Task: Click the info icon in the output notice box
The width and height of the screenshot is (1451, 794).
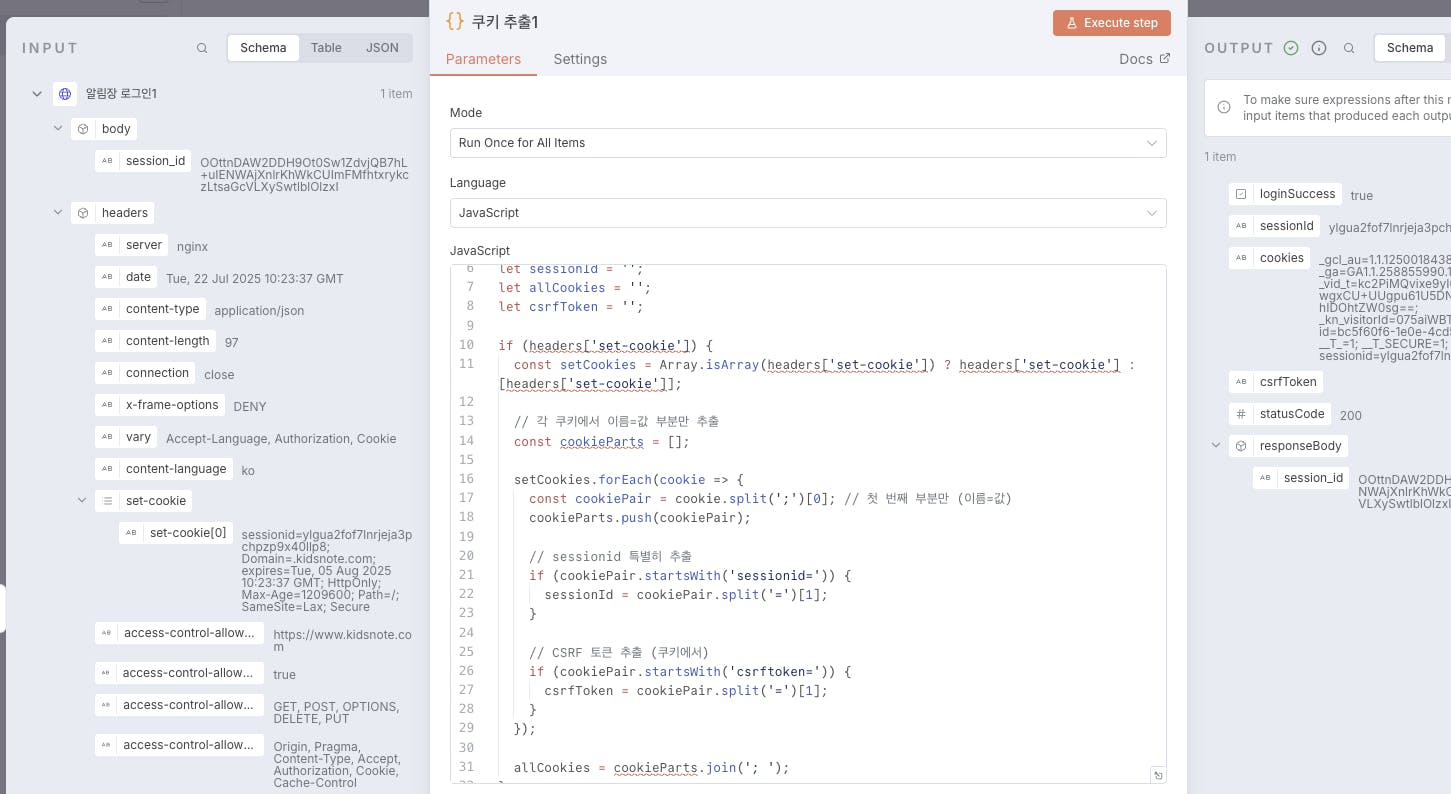Action: [1224, 107]
